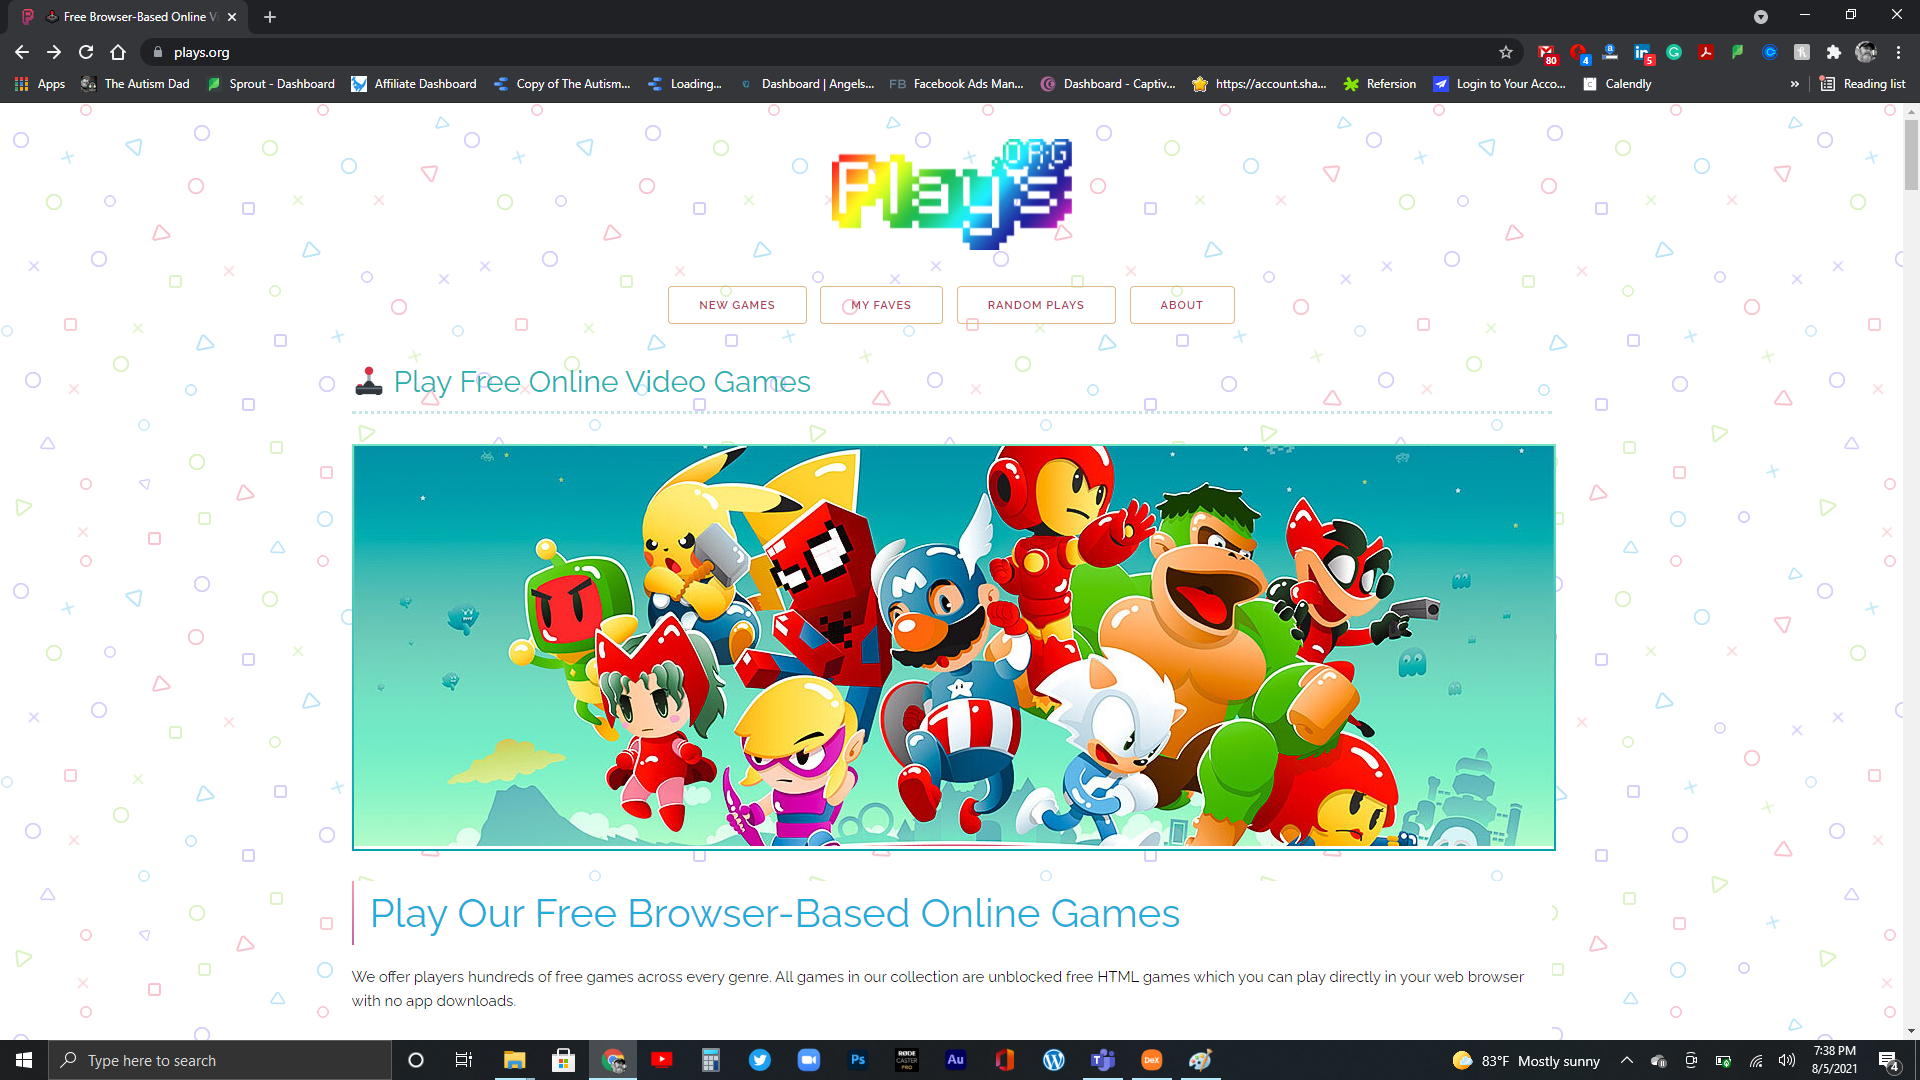Open Paint app in taskbar
This screenshot has width=1920, height=1080.
click(1200, 1060)
